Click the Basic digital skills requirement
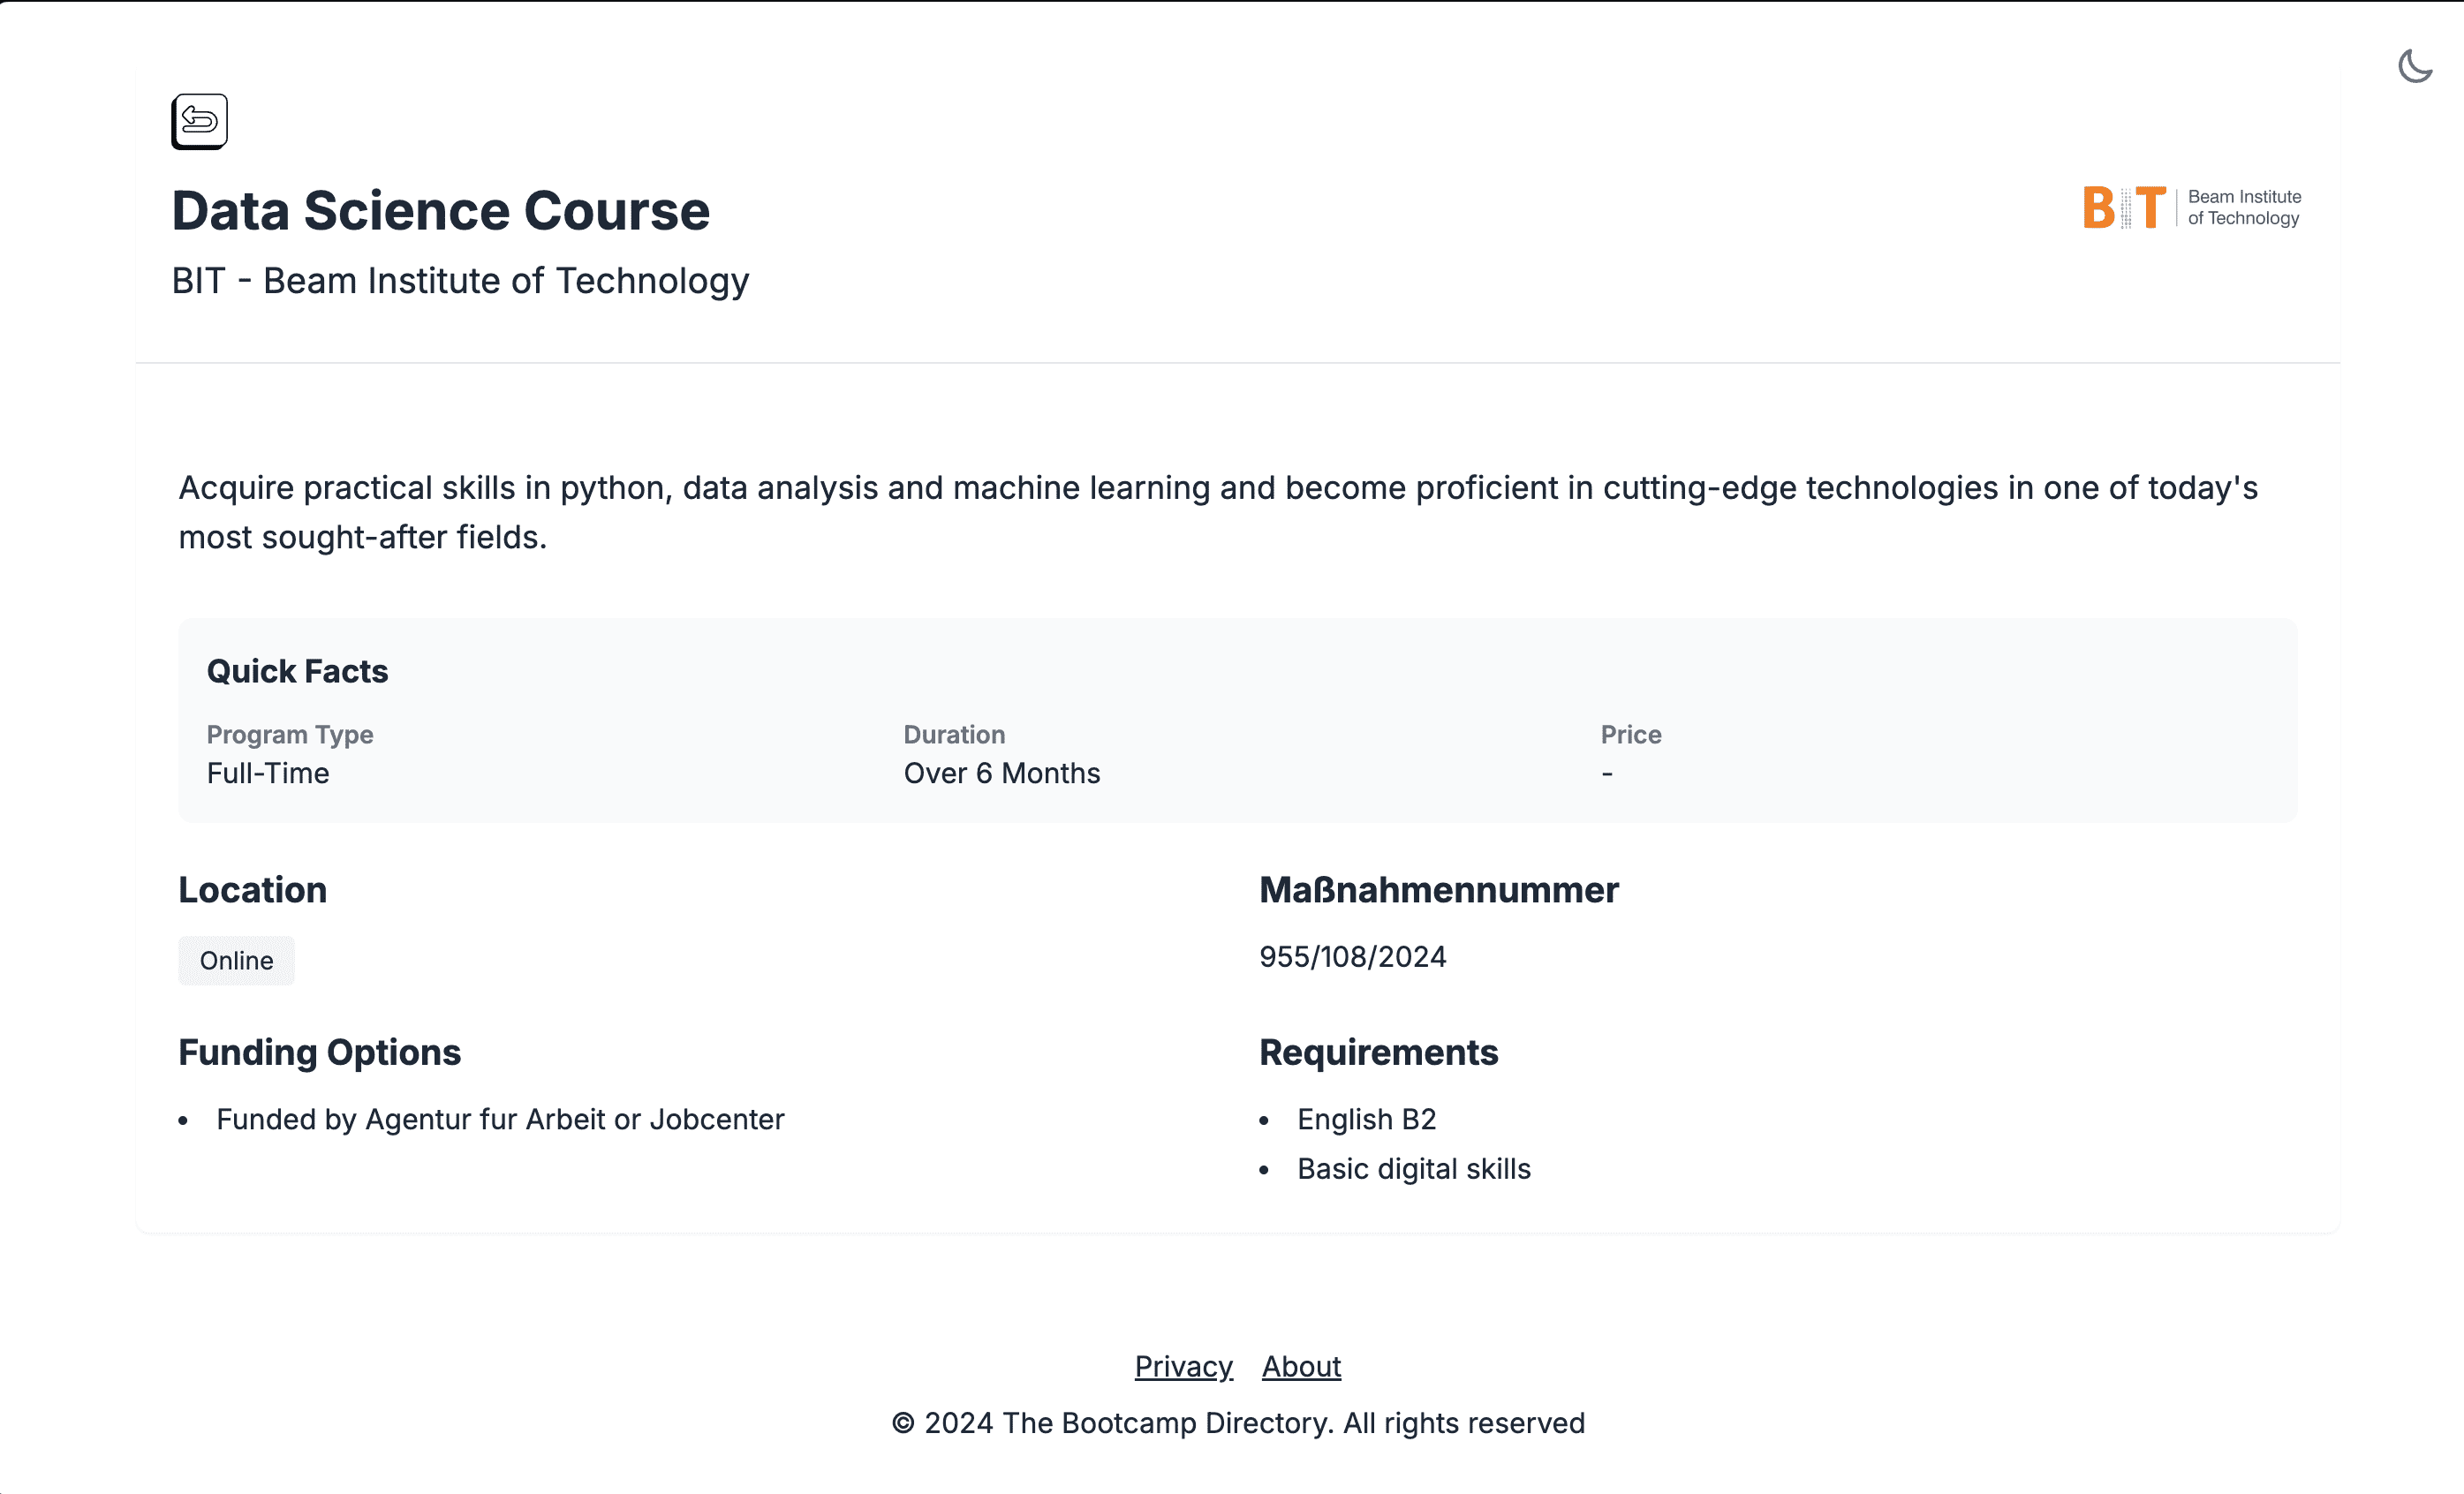This screenshot has height=1494, width=2464. (x=1413, y=1169)
